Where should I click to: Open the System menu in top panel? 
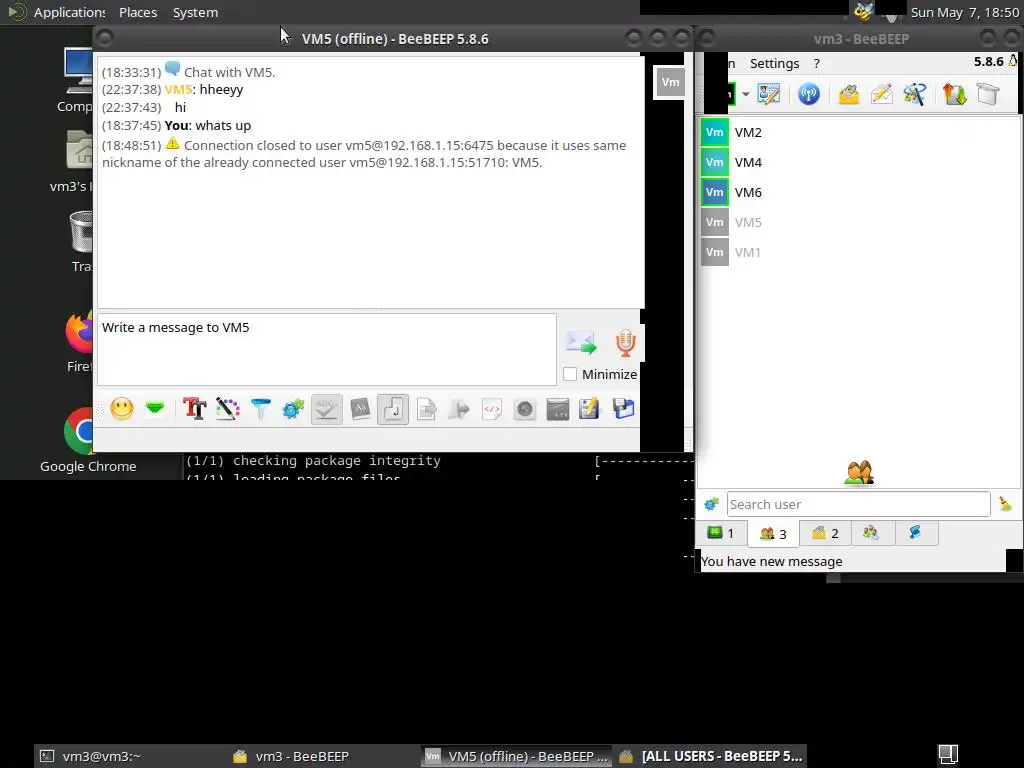(195, 12)
